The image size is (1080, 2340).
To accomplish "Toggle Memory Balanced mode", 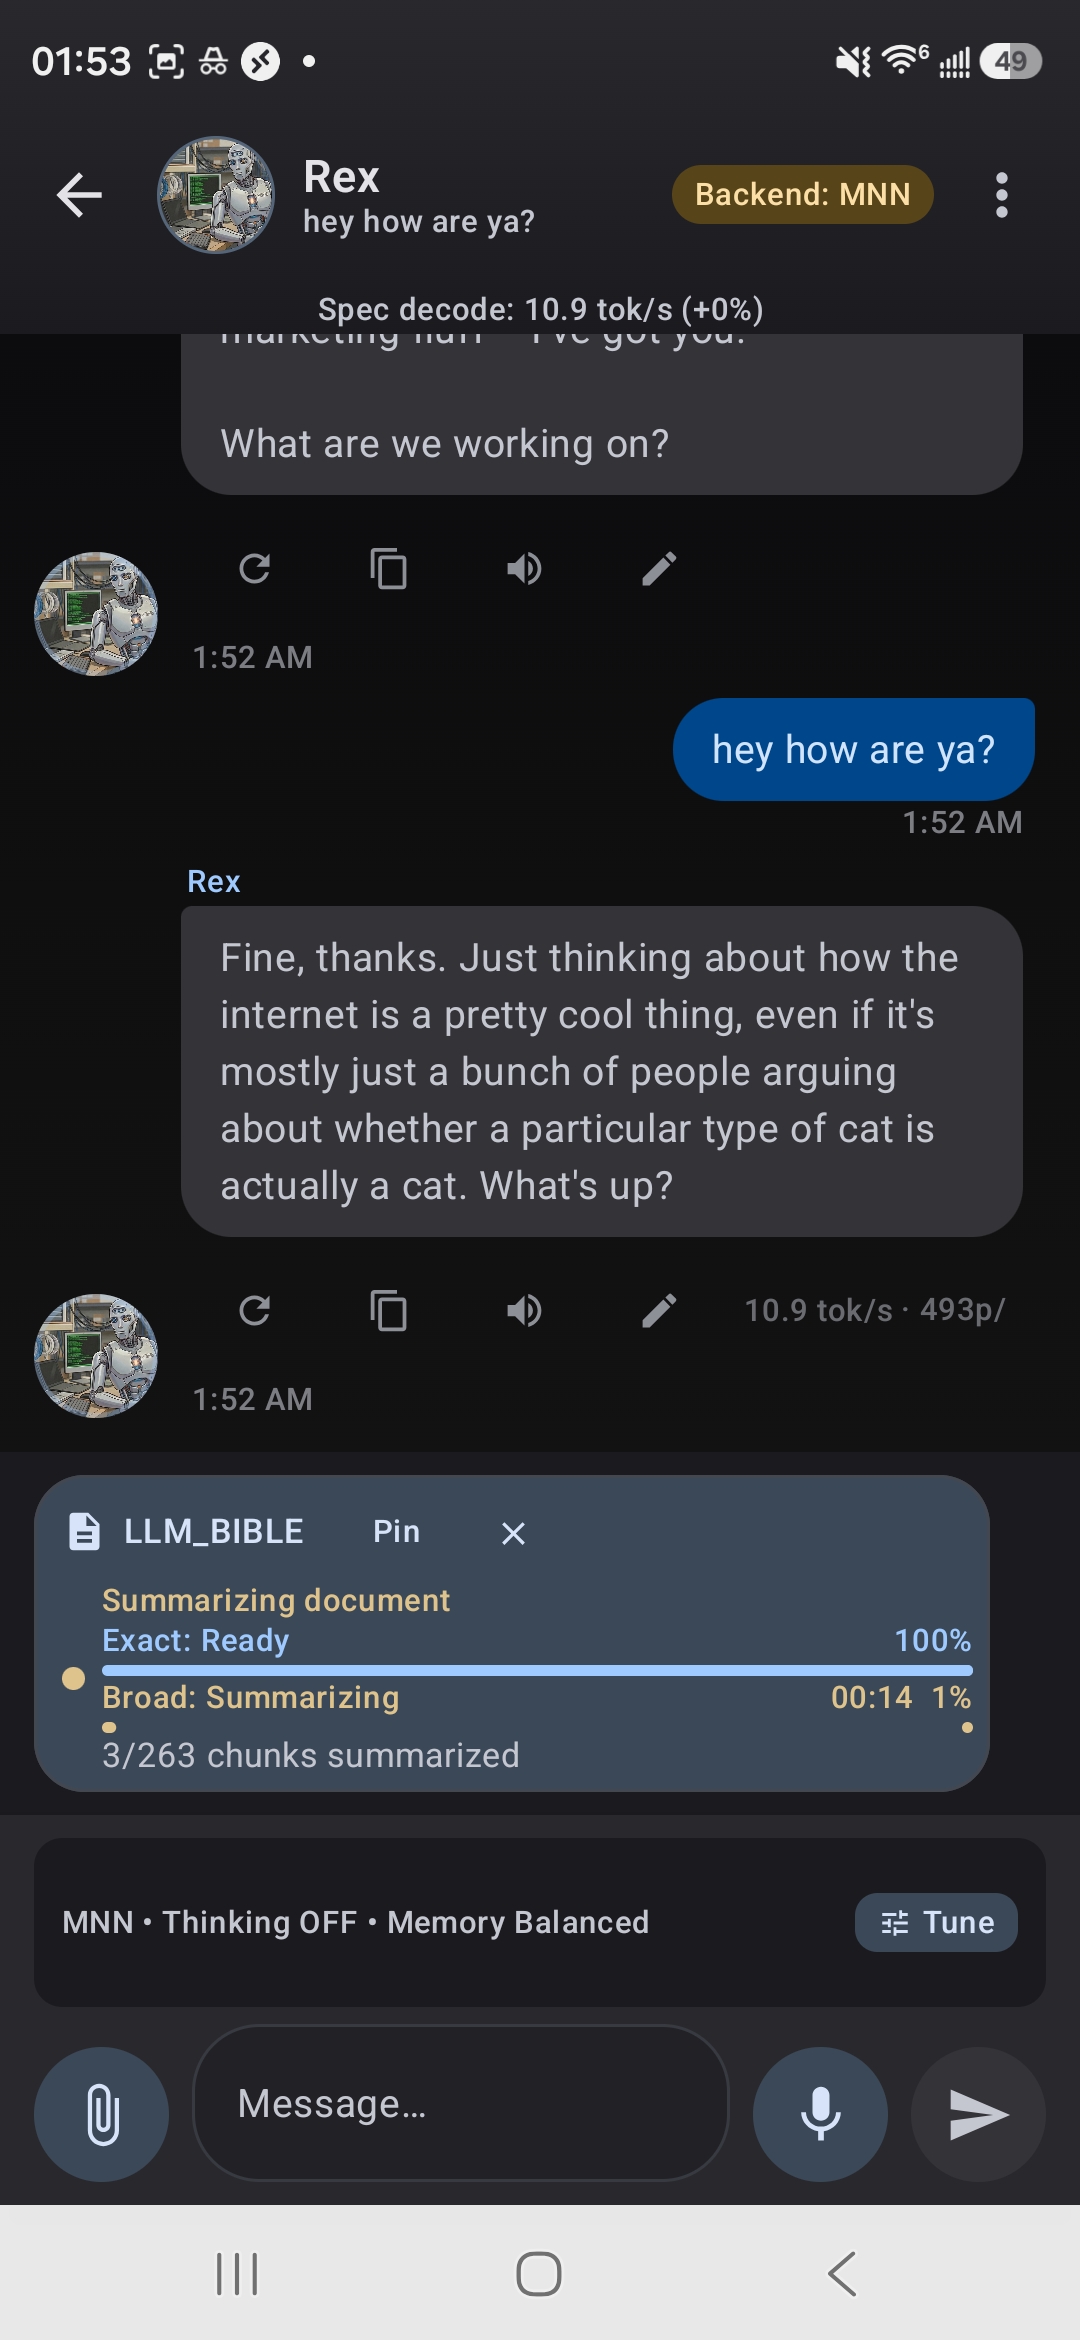I will 517,1921.
